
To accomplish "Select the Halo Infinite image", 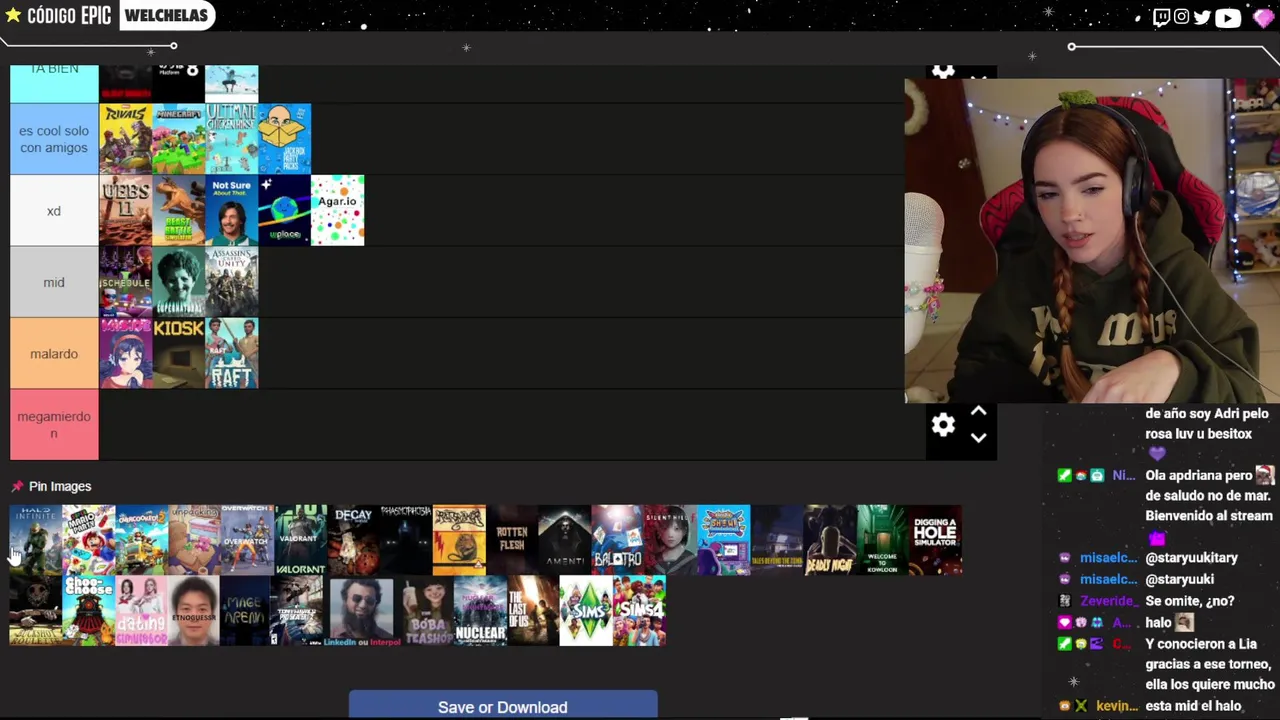I will [x=35, y=540].
